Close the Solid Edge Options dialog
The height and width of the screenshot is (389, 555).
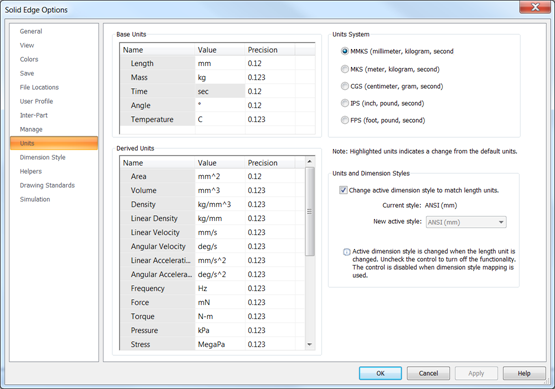tap(535, 7)
